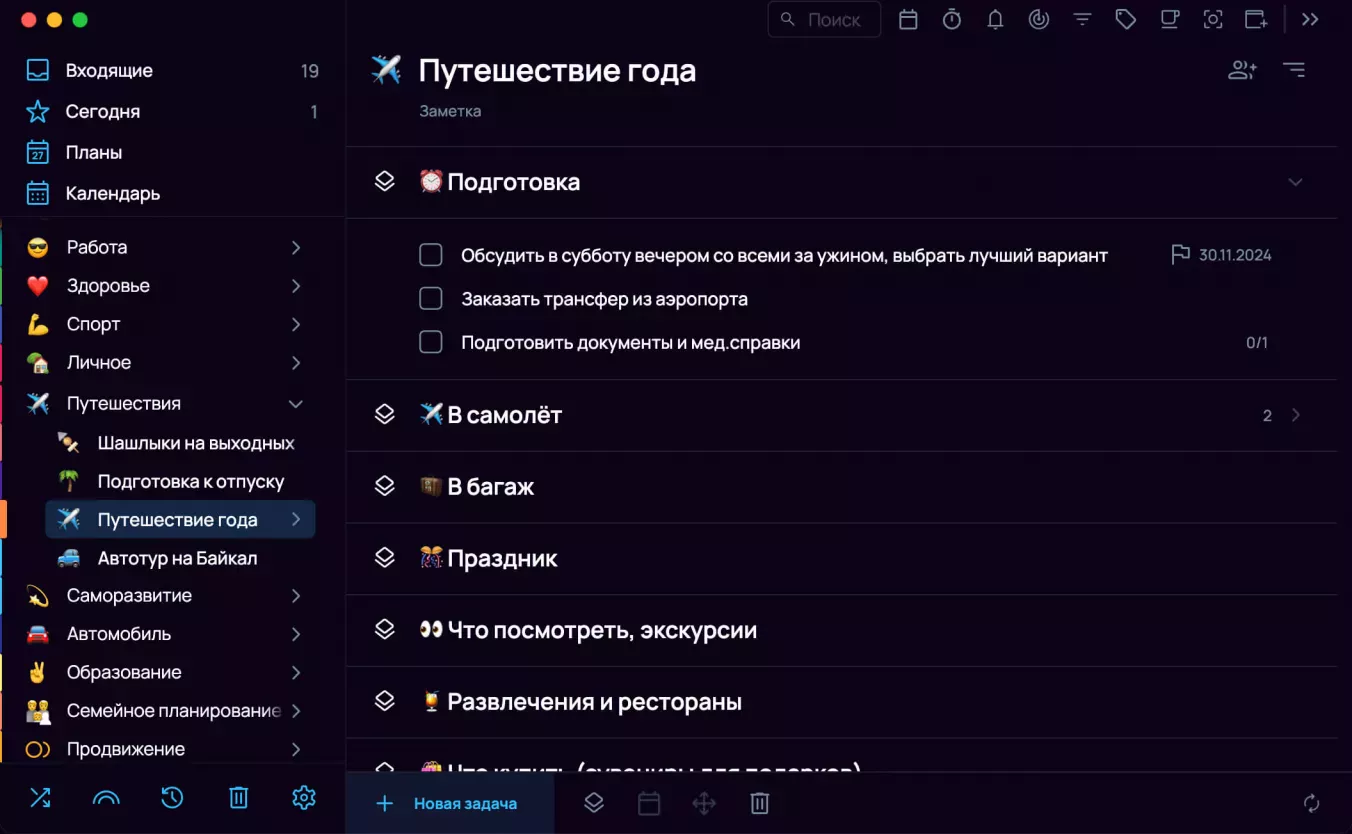Expand the В самолёт section chevron
1352x834 pixels.
1296,415
